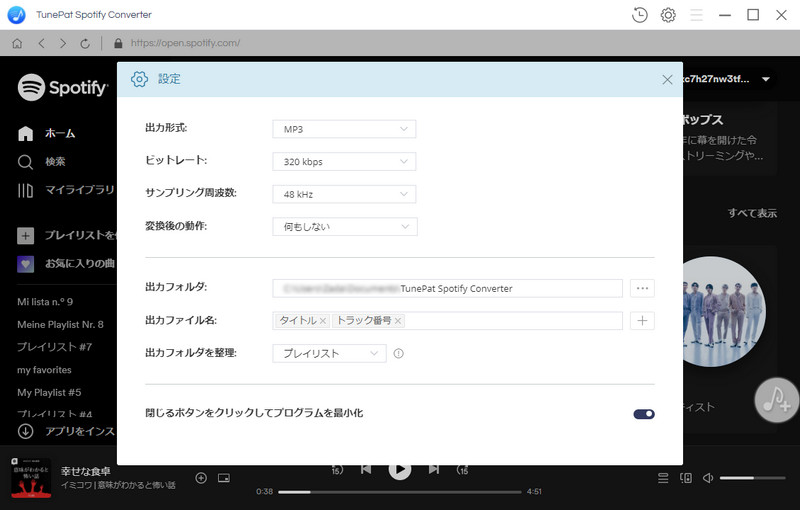Open podcast link イミコワ under song title
Image resolution: width=800 pixels, height=510 pixels.
(118, 485)
